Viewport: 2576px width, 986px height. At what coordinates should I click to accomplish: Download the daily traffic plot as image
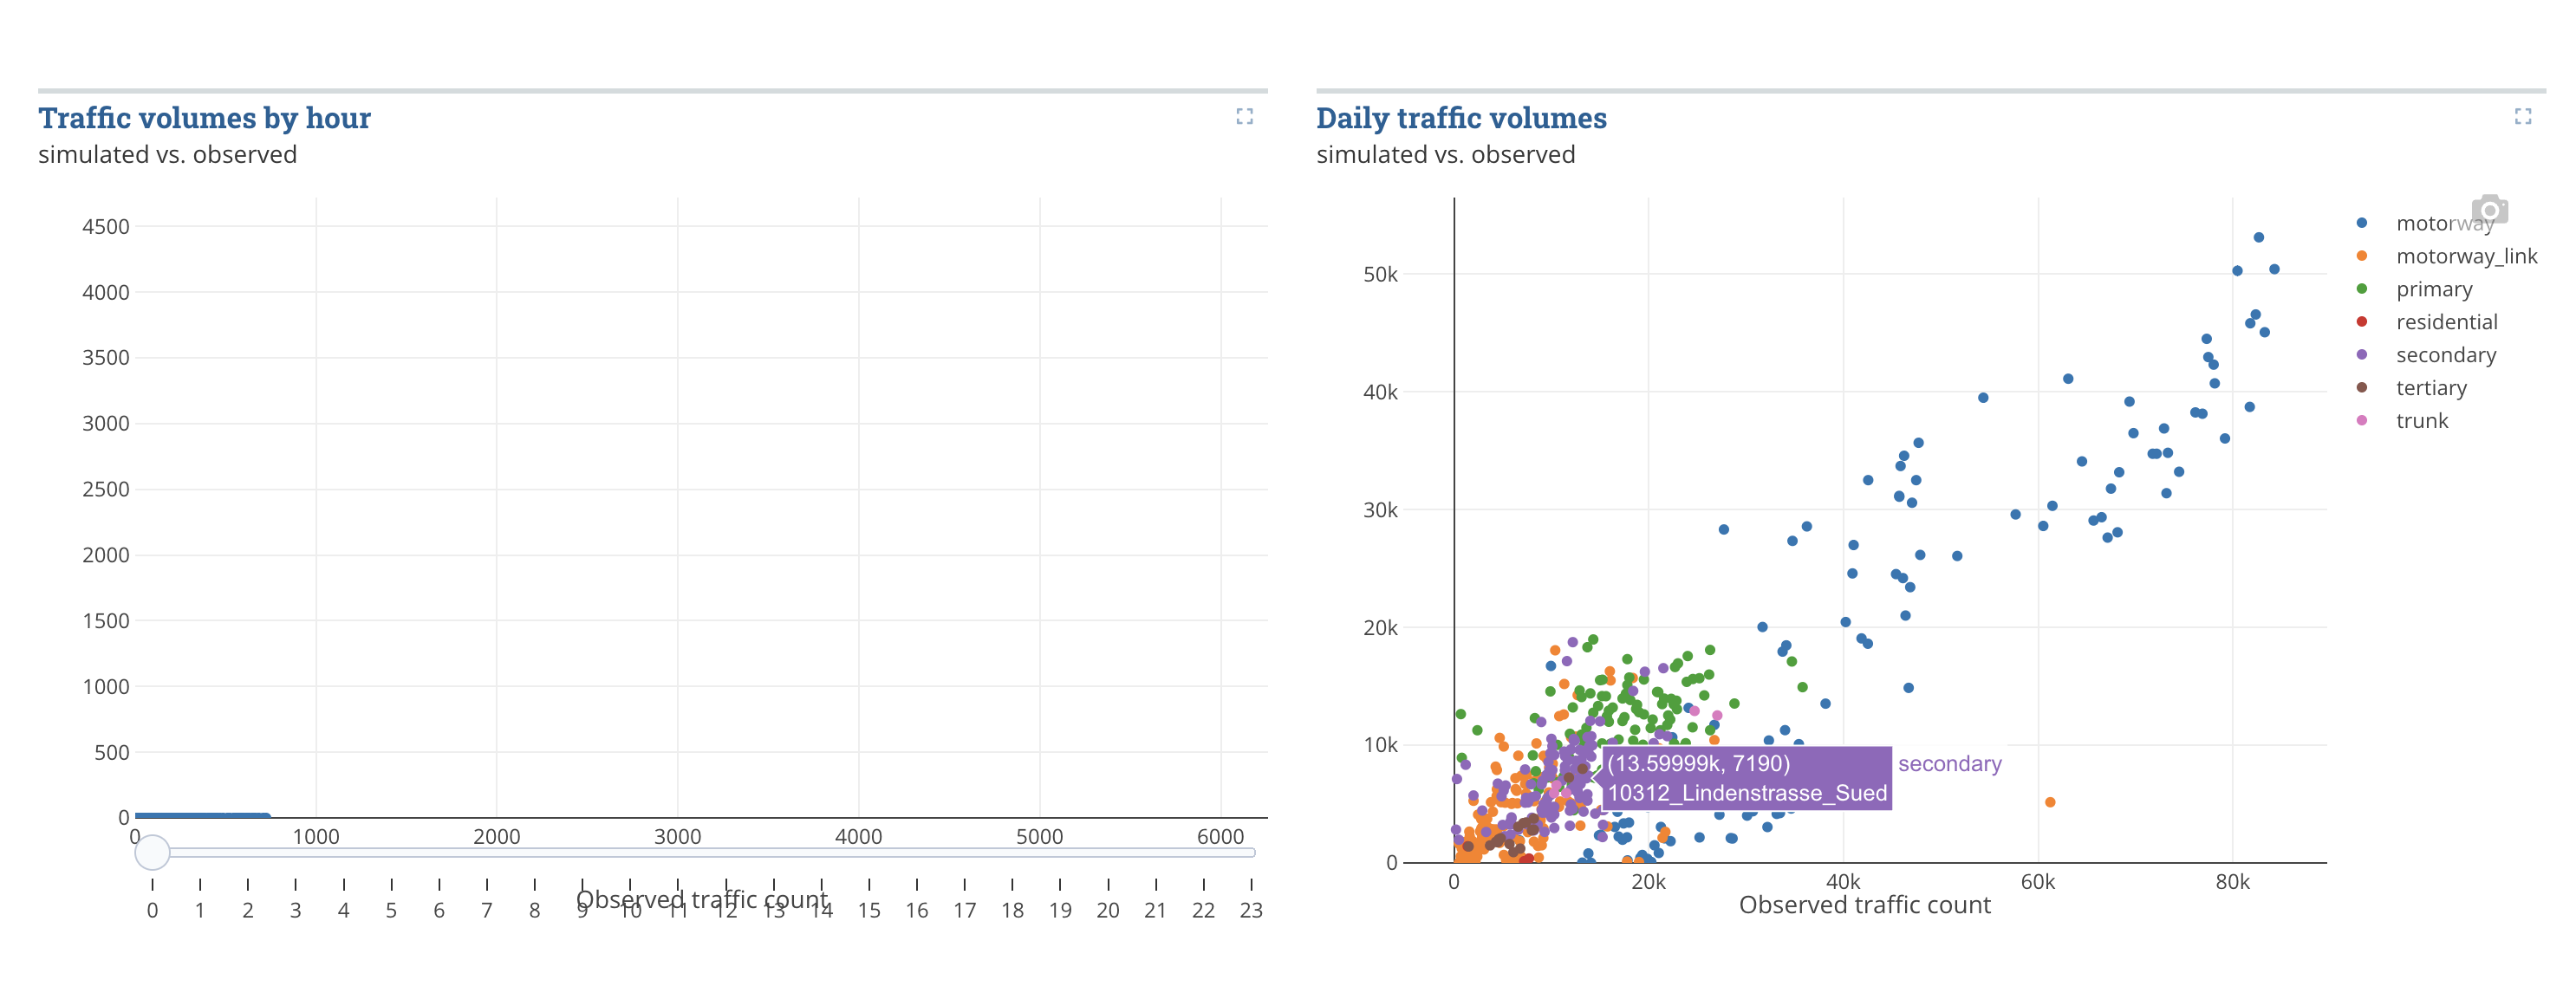2490,210
